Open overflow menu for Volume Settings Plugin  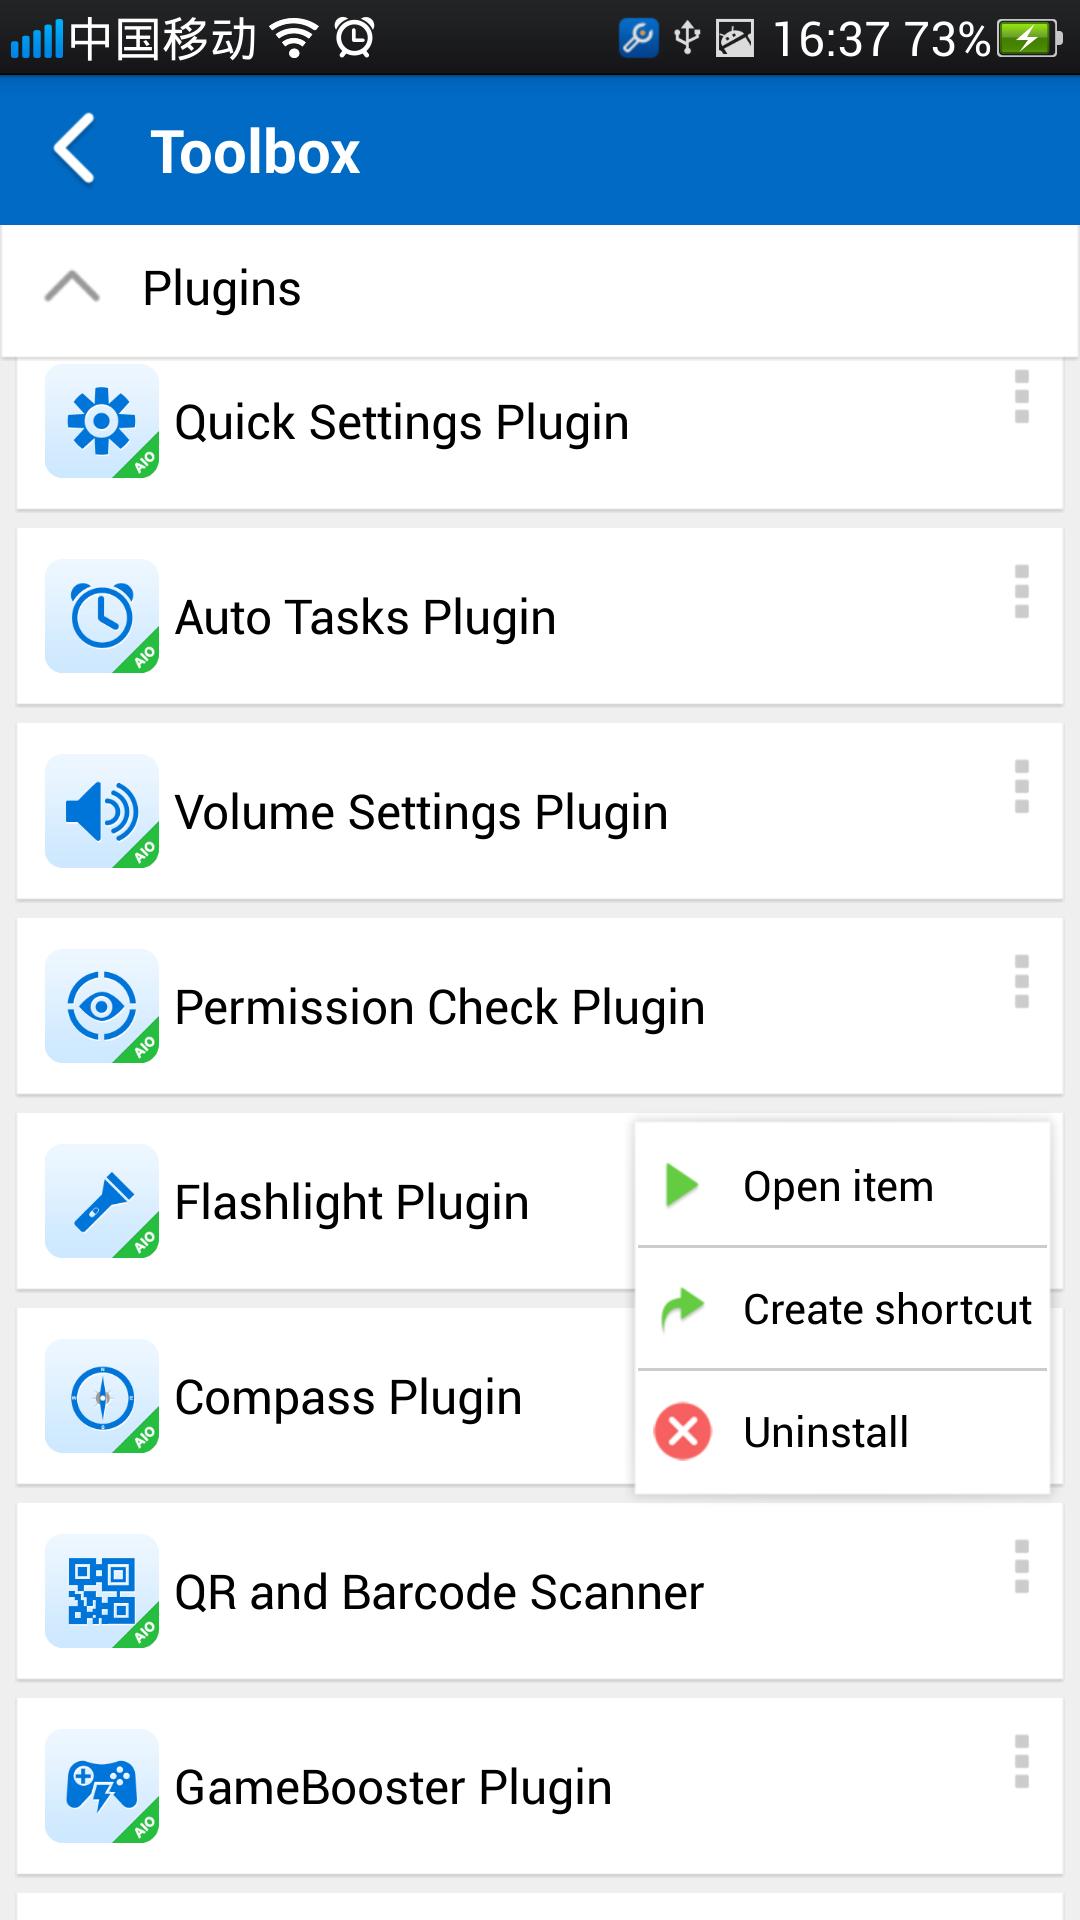pos(1021,787)
